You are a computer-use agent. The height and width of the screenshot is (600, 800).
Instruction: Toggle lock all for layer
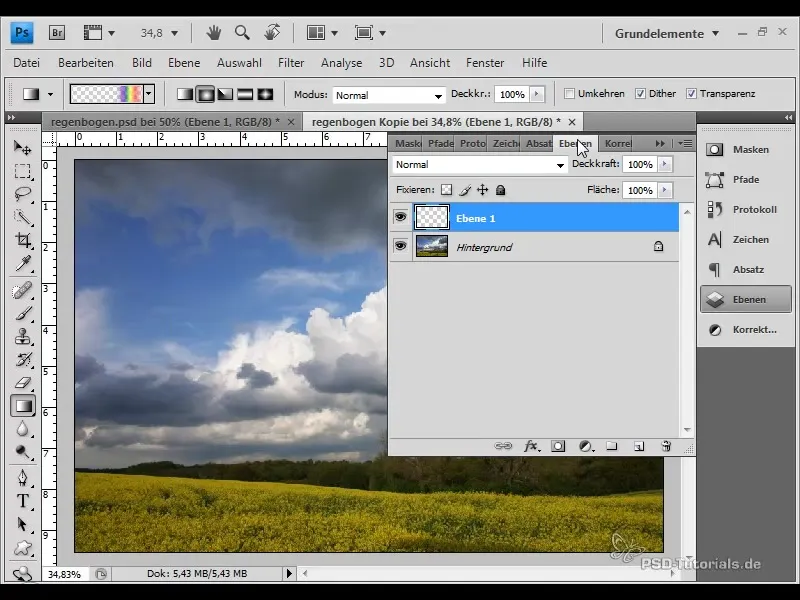tap(501, 190)
